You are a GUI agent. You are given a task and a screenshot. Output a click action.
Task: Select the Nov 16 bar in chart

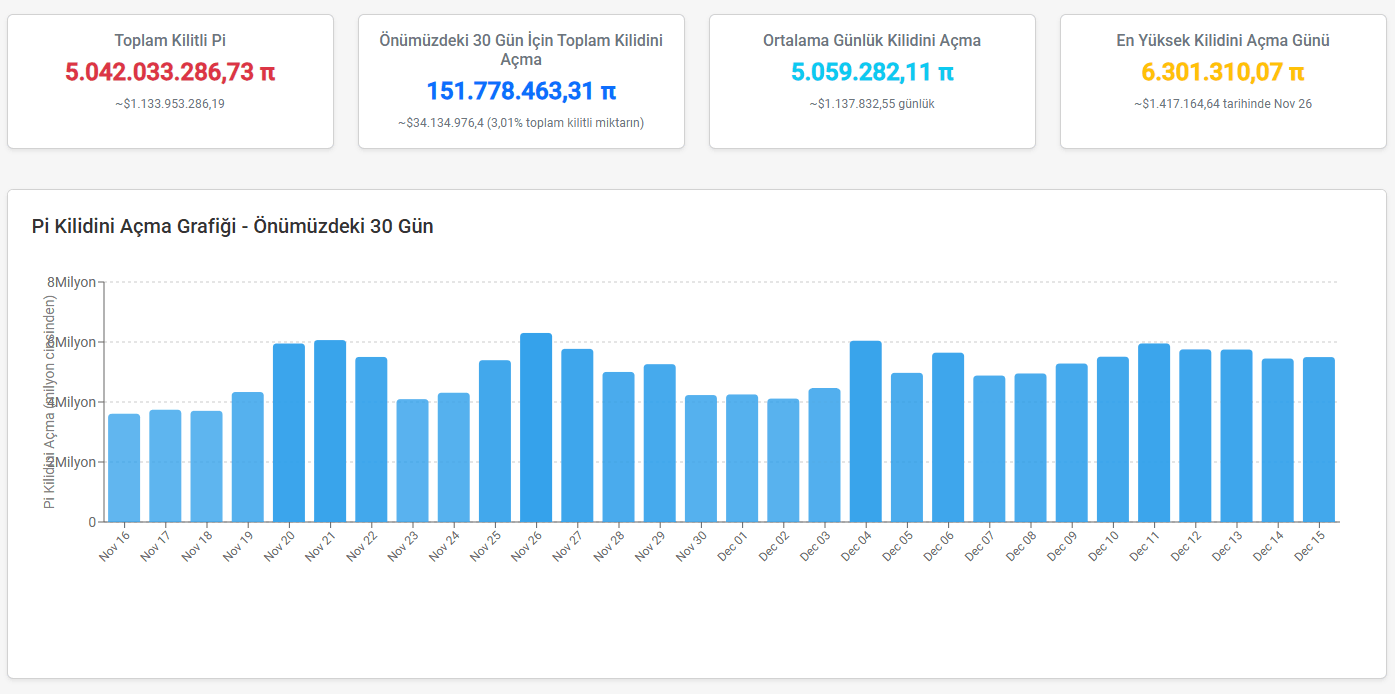pyautogui.click(x=124, y=468)
